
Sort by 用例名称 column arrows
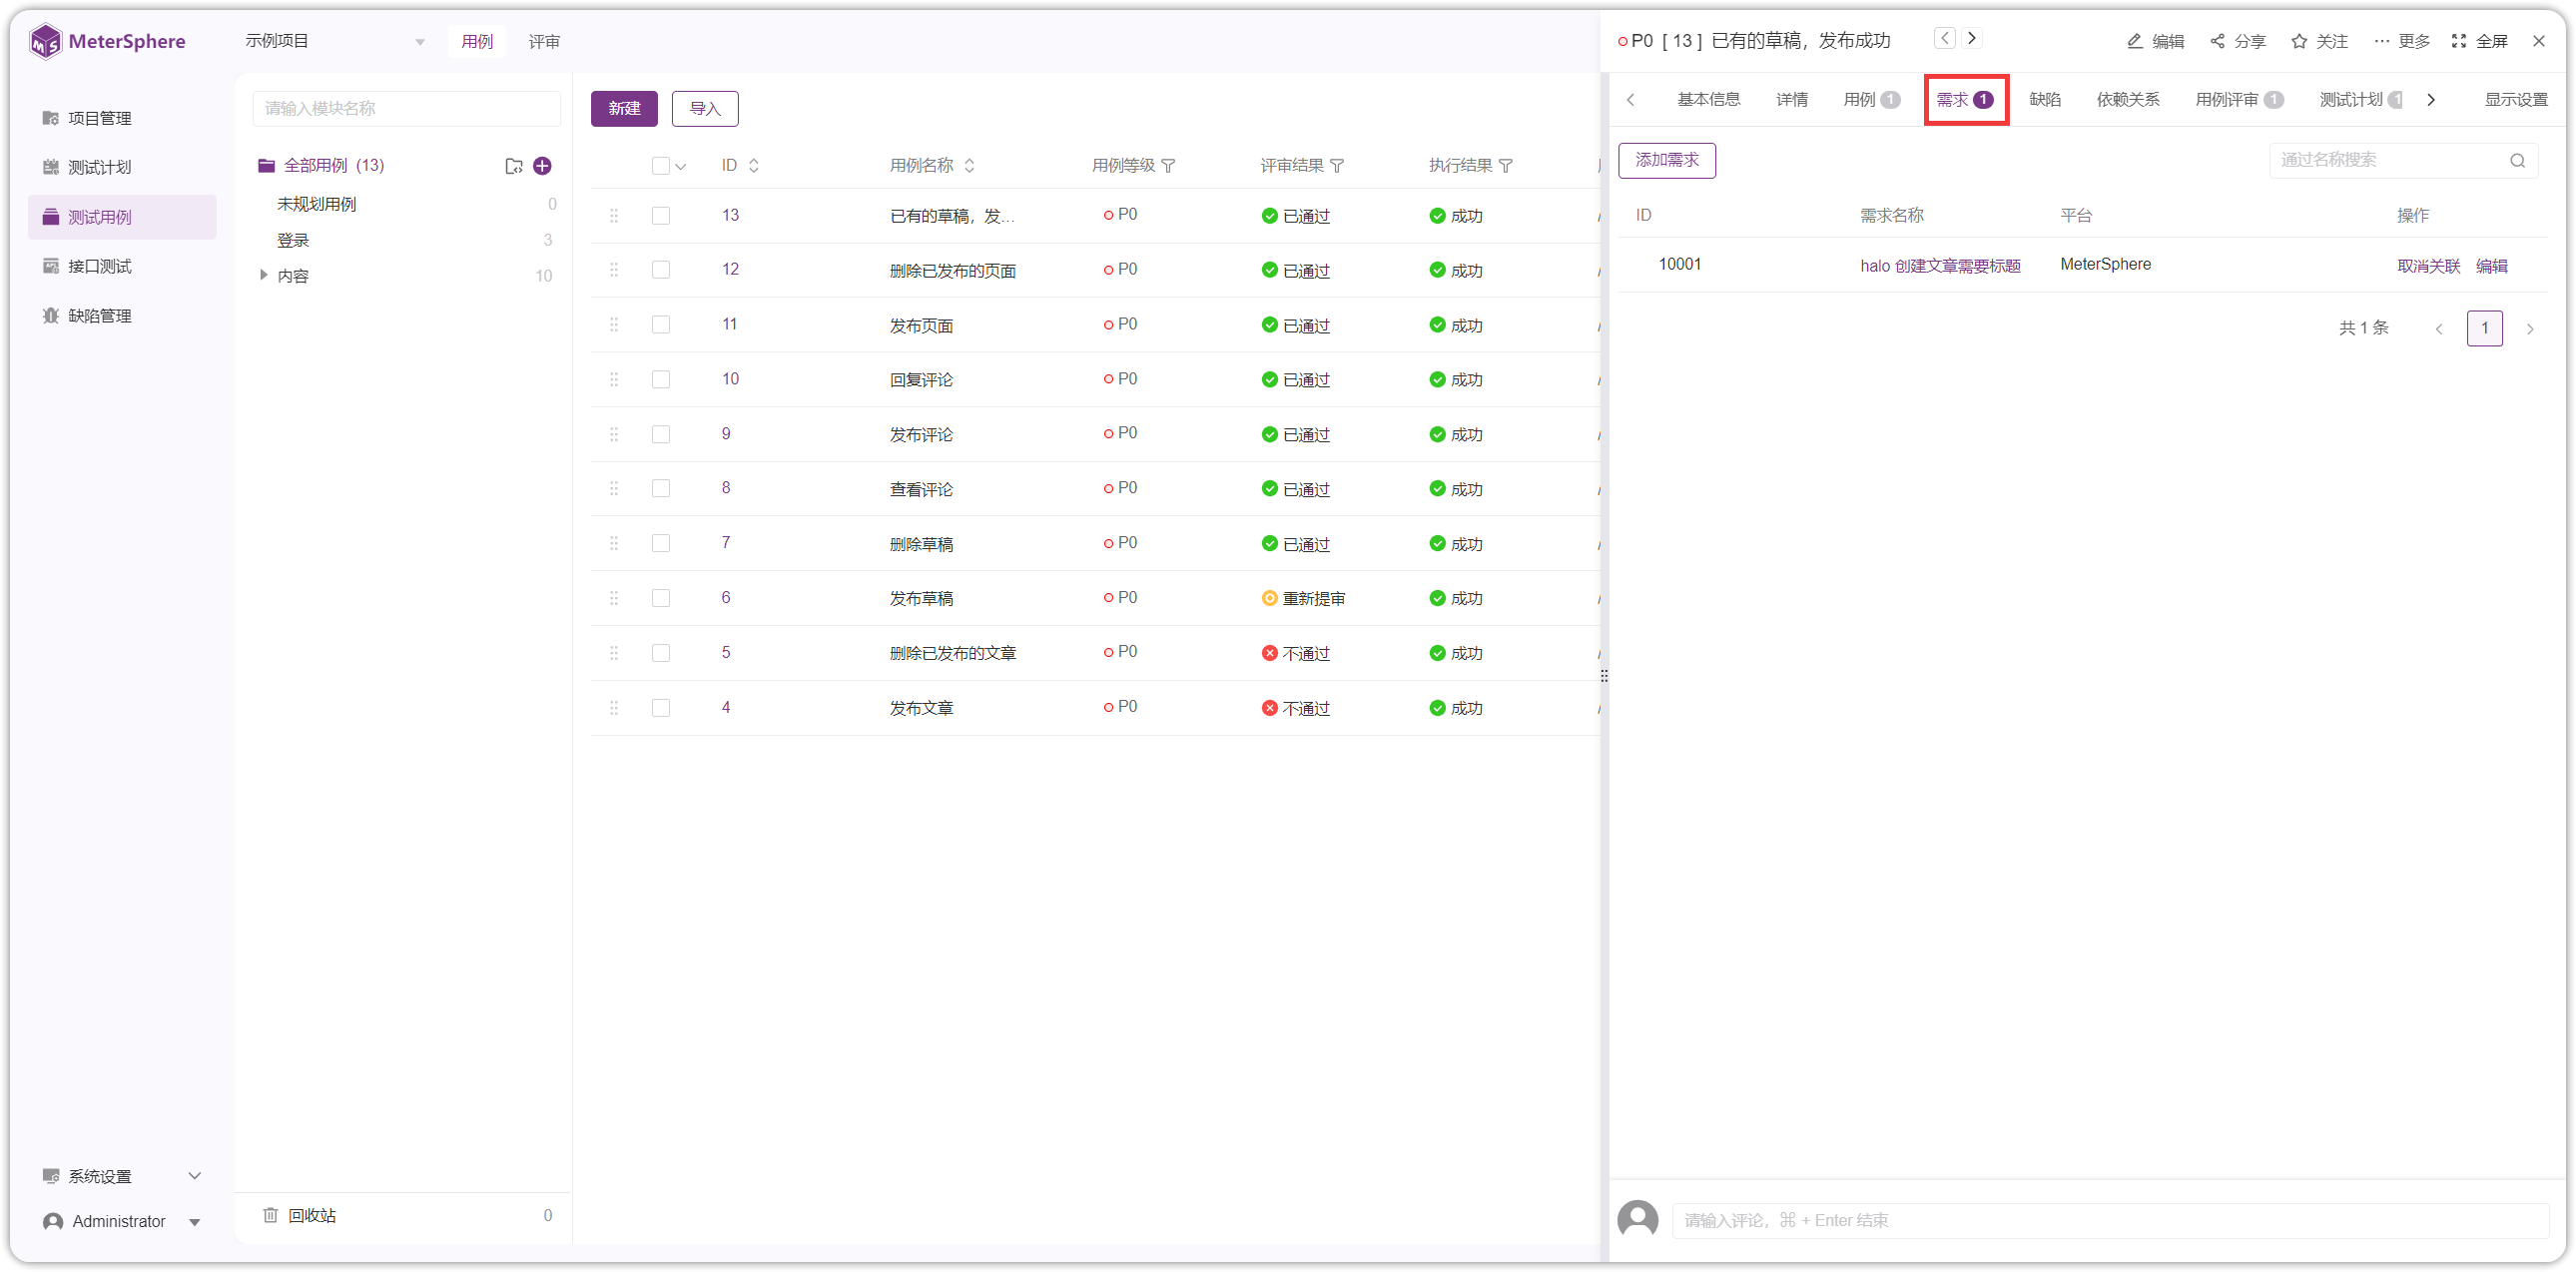[x=969, y=166]
